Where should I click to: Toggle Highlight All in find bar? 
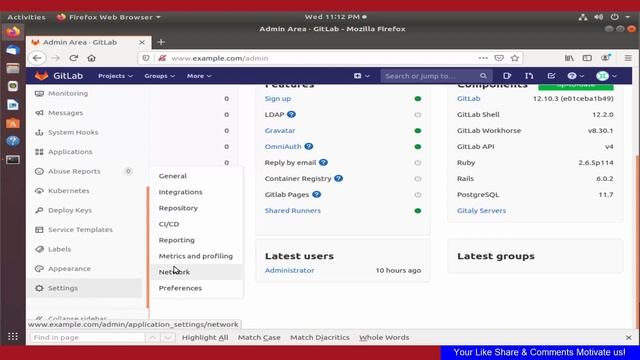[x=205, y=338]
